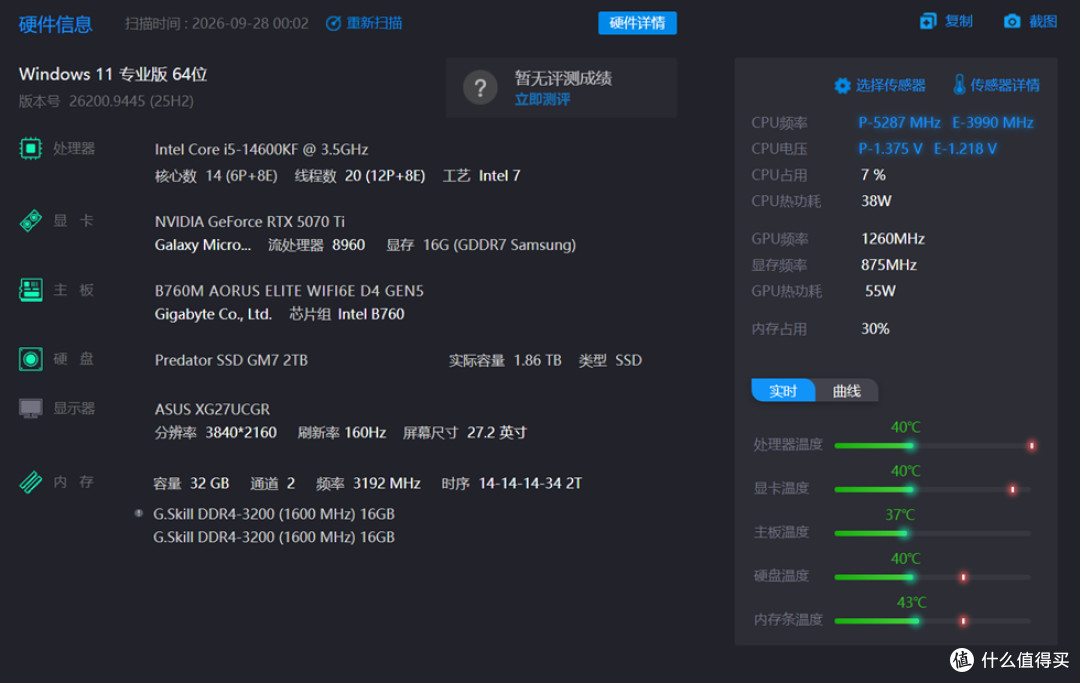1080x683 pixels.
Task: Click the 重新扫描 rescan link
Action: tap(374, 23)
